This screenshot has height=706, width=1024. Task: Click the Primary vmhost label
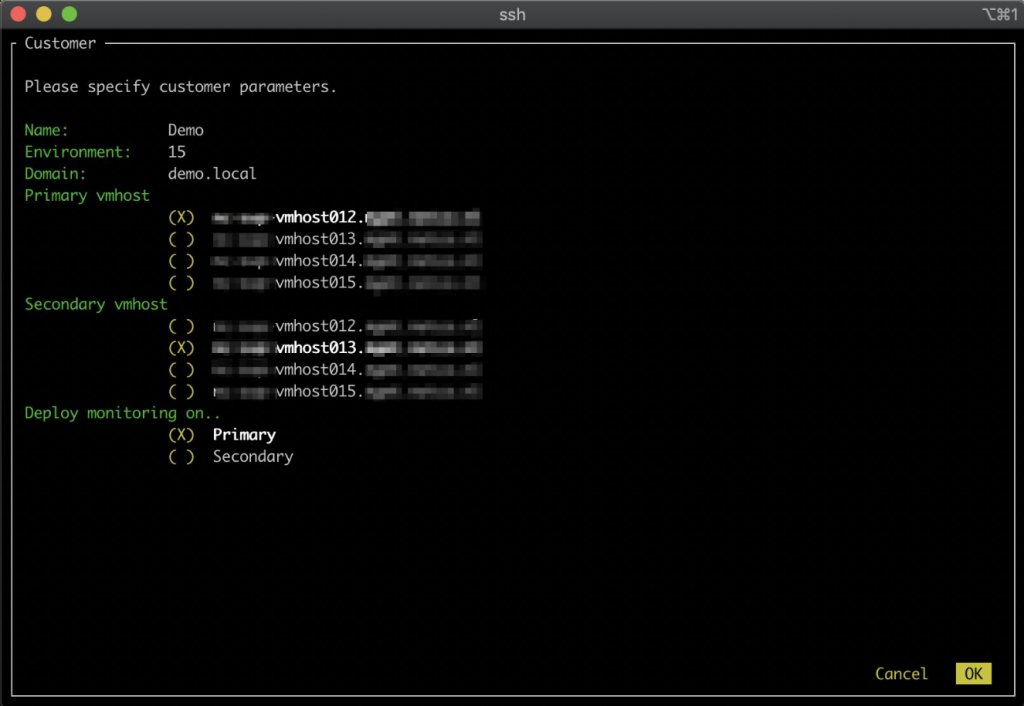[x=87, y=195]
